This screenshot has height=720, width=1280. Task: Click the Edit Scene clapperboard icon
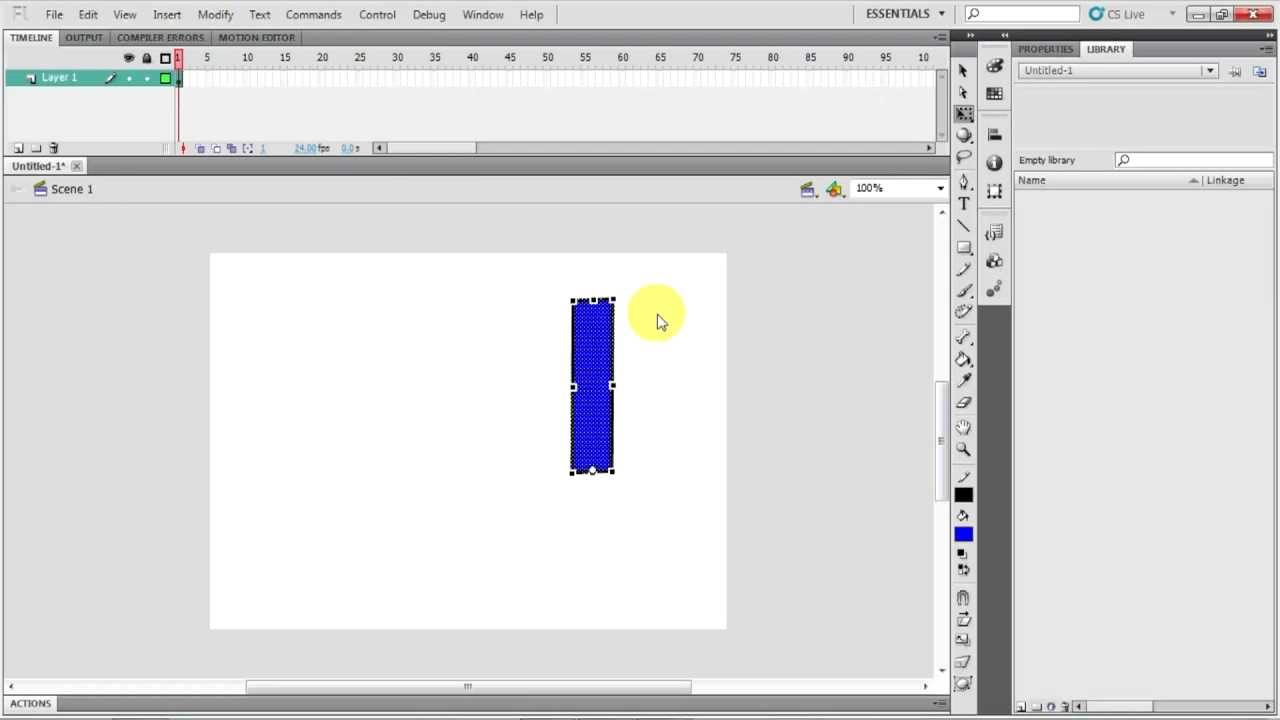808,189
